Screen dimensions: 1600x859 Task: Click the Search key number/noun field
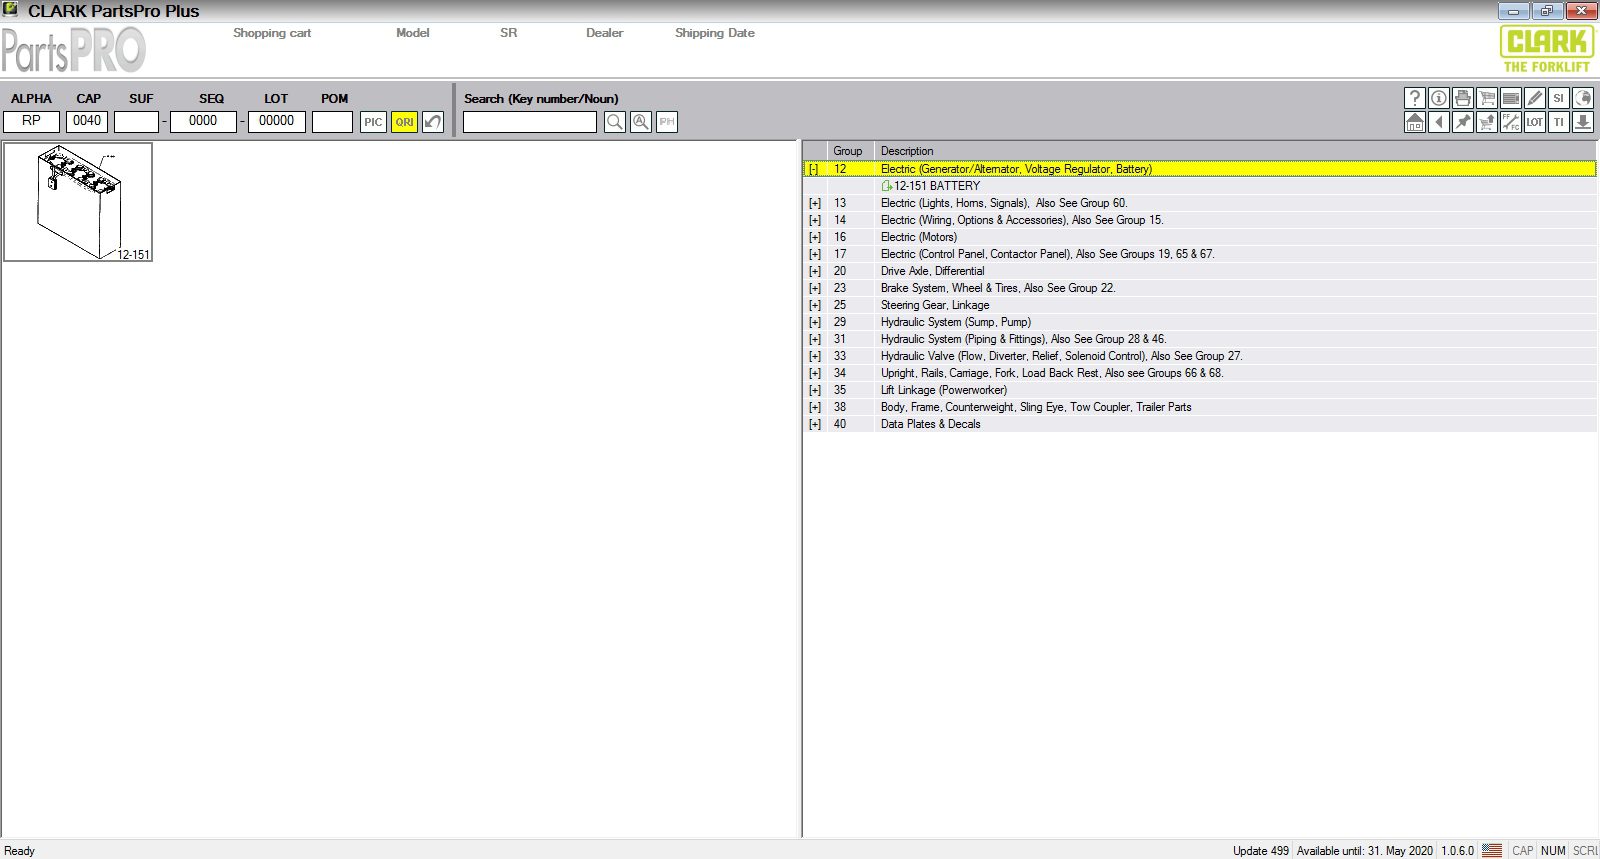(x=530, y=122)
